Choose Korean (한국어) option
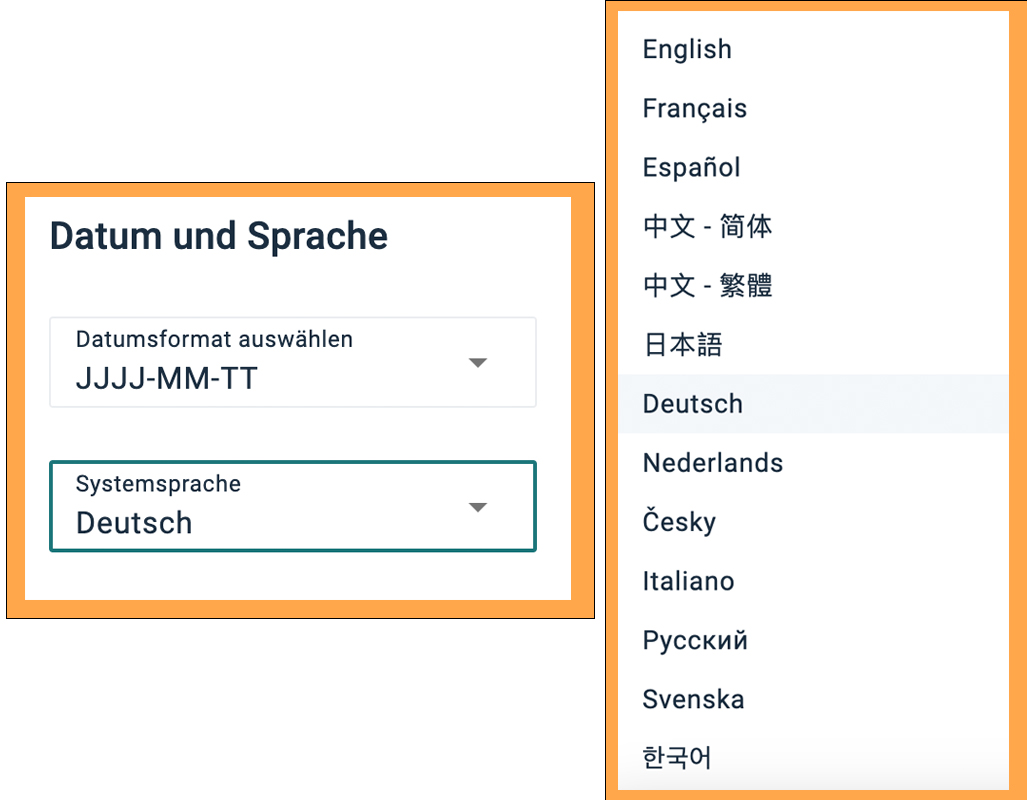 (677, 758)
